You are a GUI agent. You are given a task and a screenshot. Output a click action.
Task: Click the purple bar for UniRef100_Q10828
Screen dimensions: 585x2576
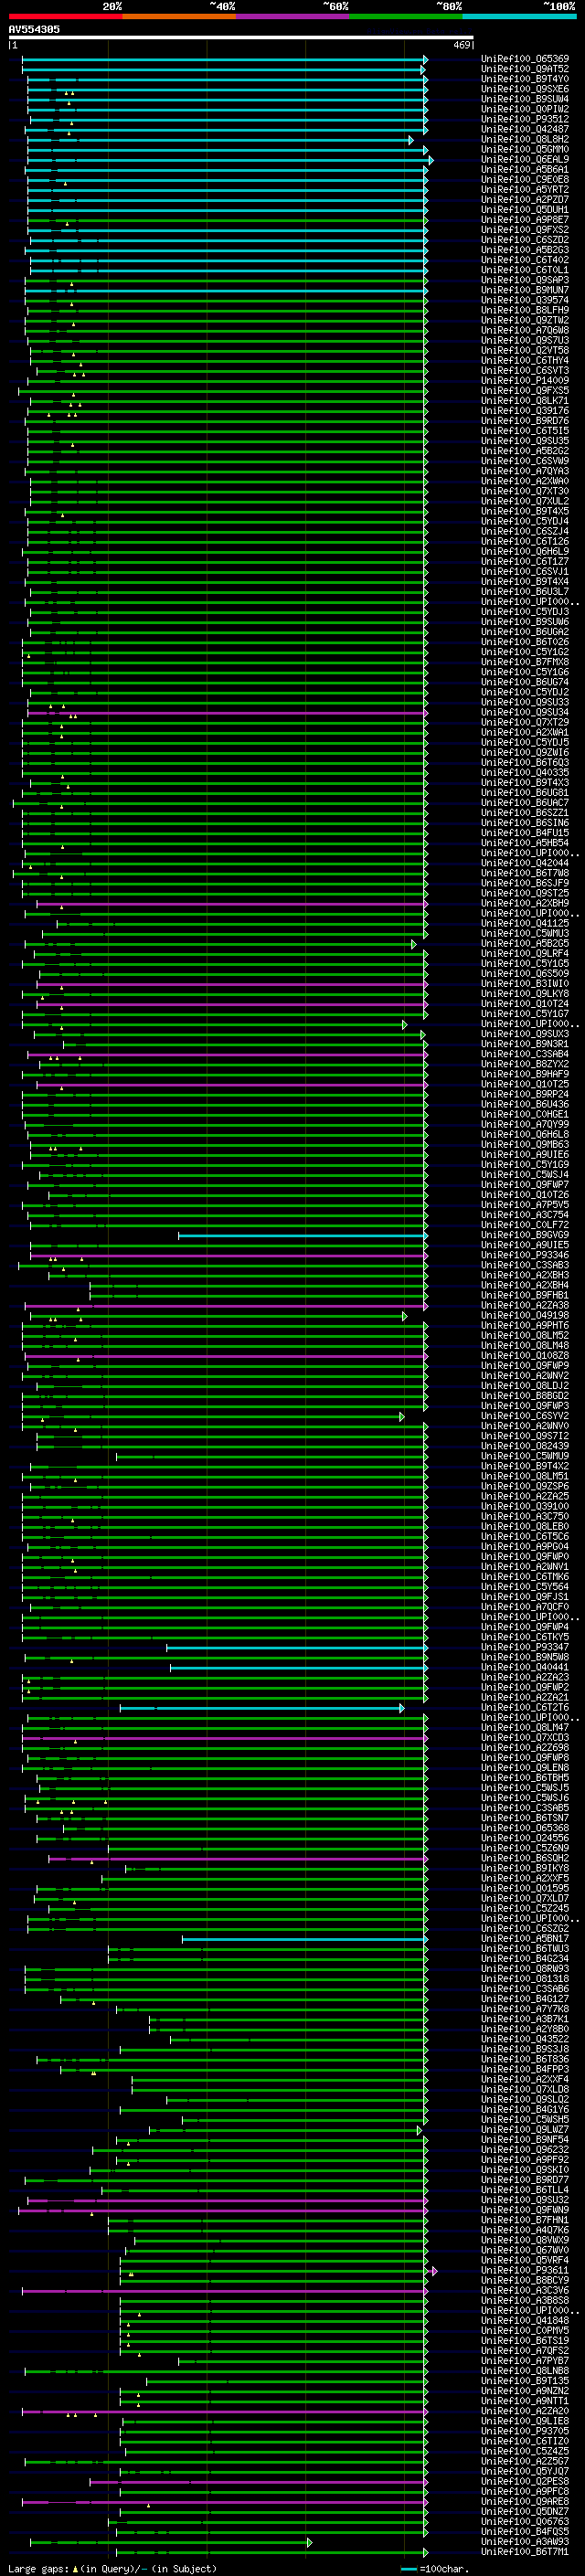point(226,1356)
